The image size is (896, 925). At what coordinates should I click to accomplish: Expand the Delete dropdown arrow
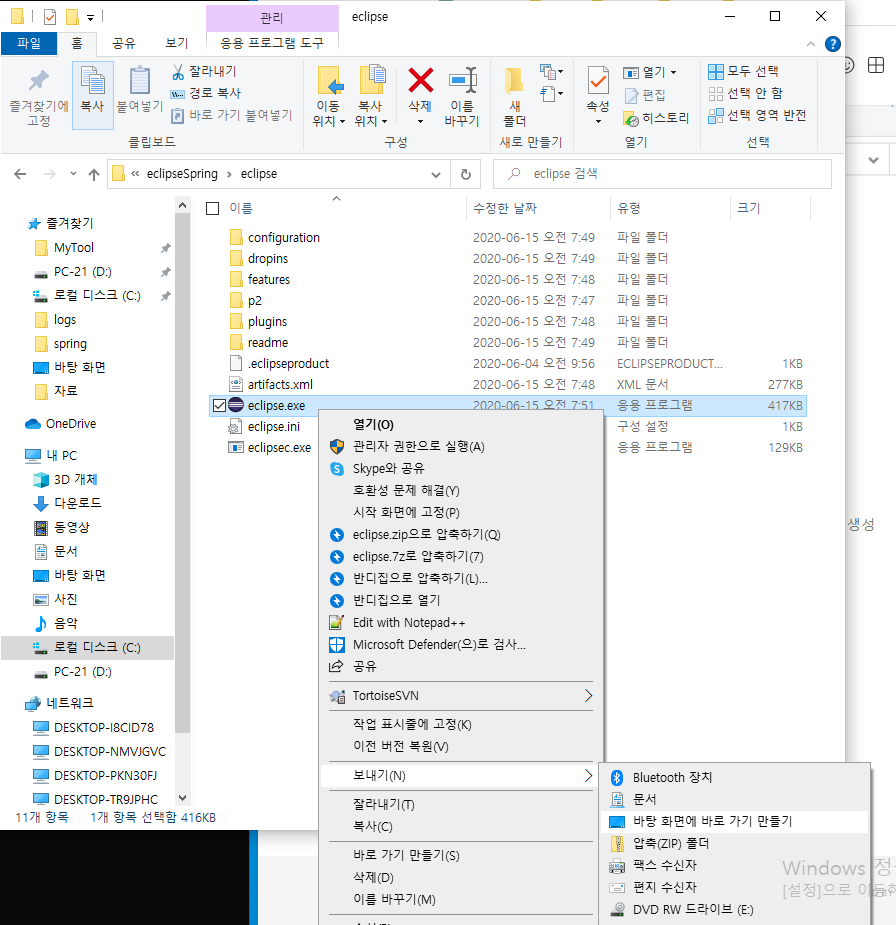coord(421,122)
